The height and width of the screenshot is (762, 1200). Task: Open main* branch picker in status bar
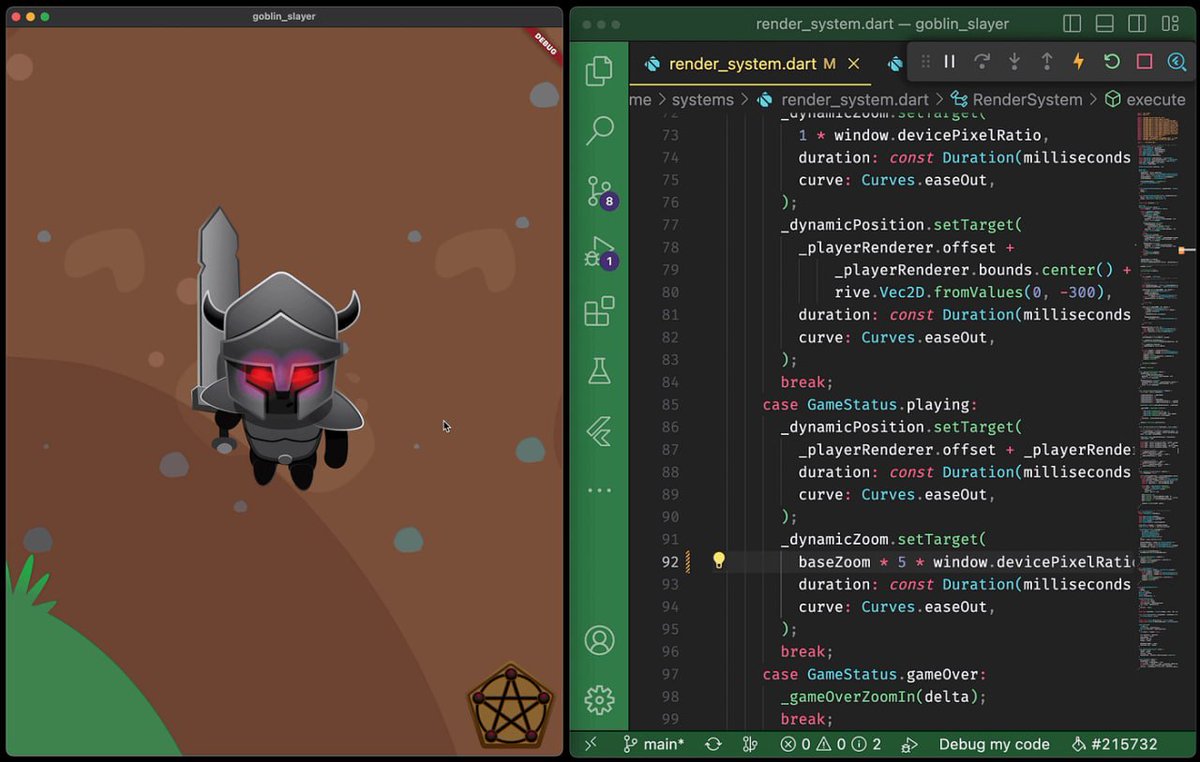pyautogui.click(x=654, y=744)
